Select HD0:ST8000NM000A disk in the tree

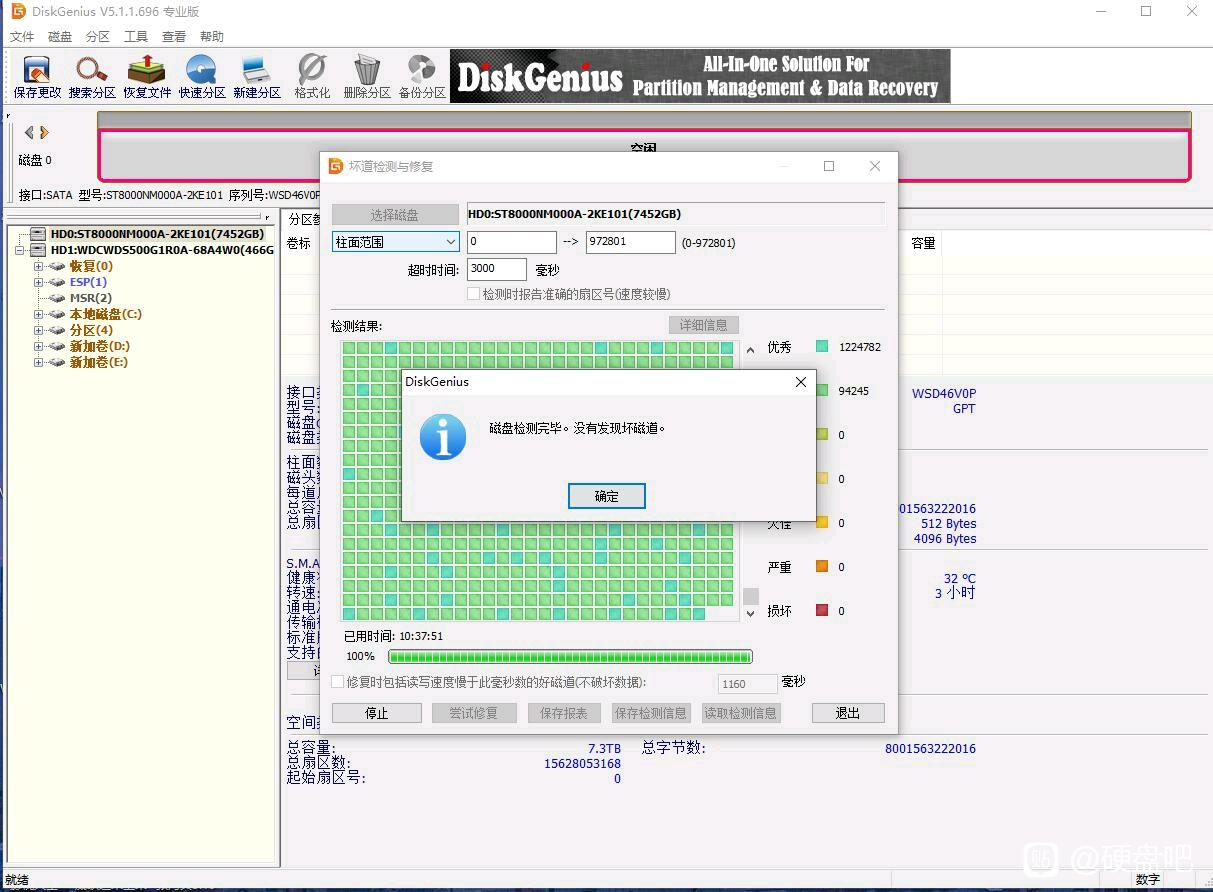[158, 234]
